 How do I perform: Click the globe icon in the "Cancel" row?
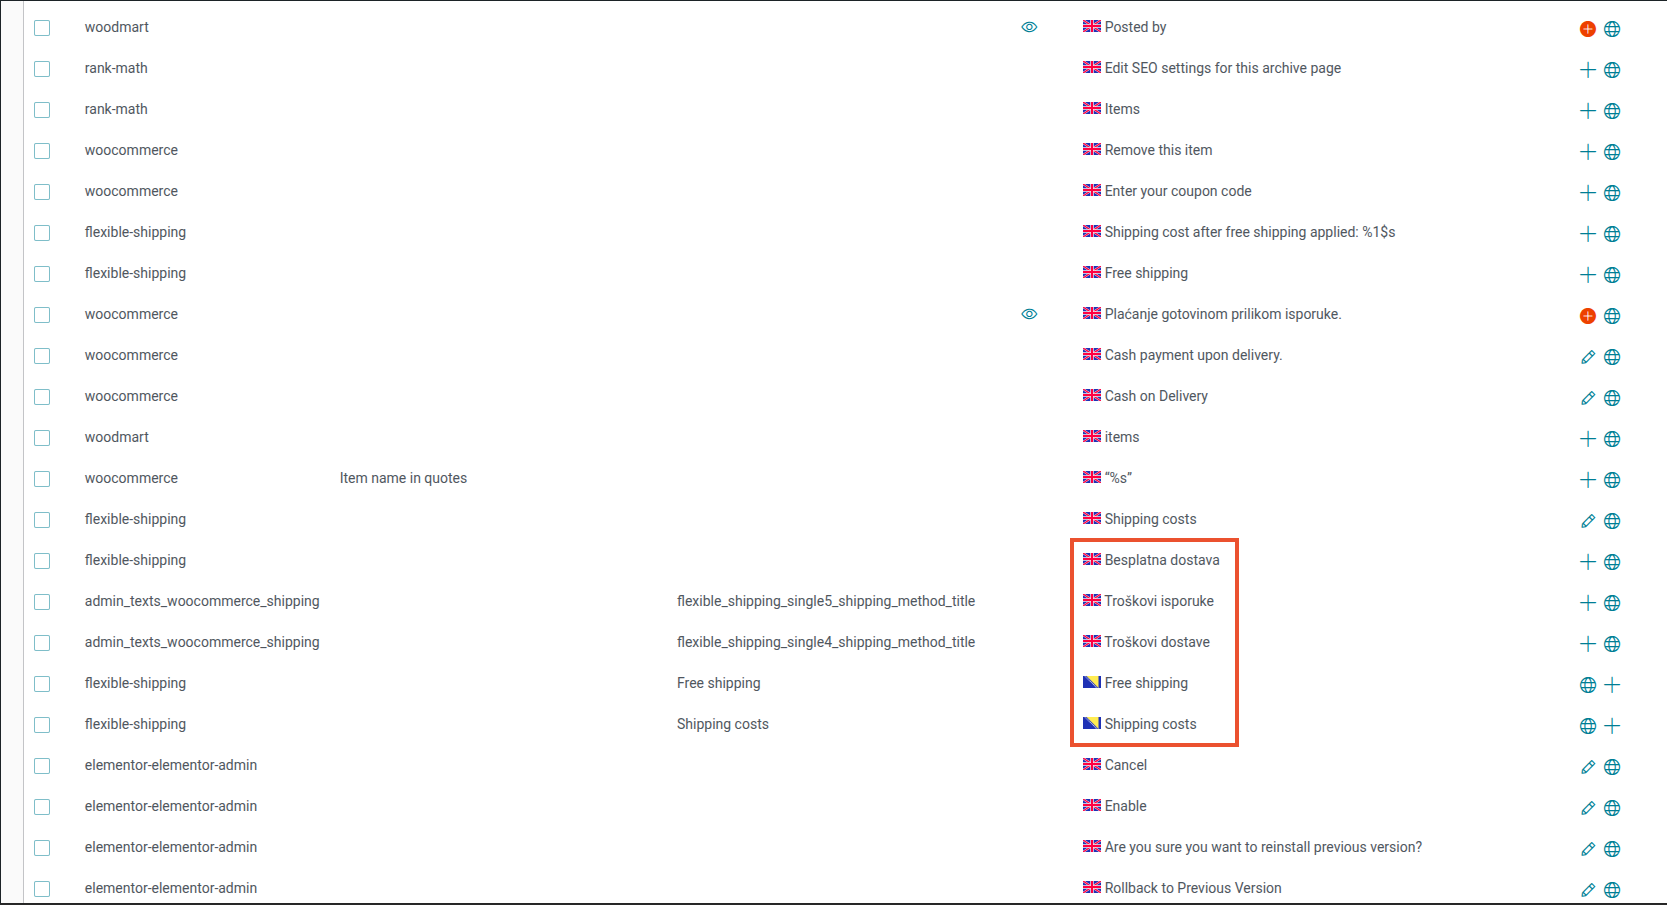(1612, 767)
